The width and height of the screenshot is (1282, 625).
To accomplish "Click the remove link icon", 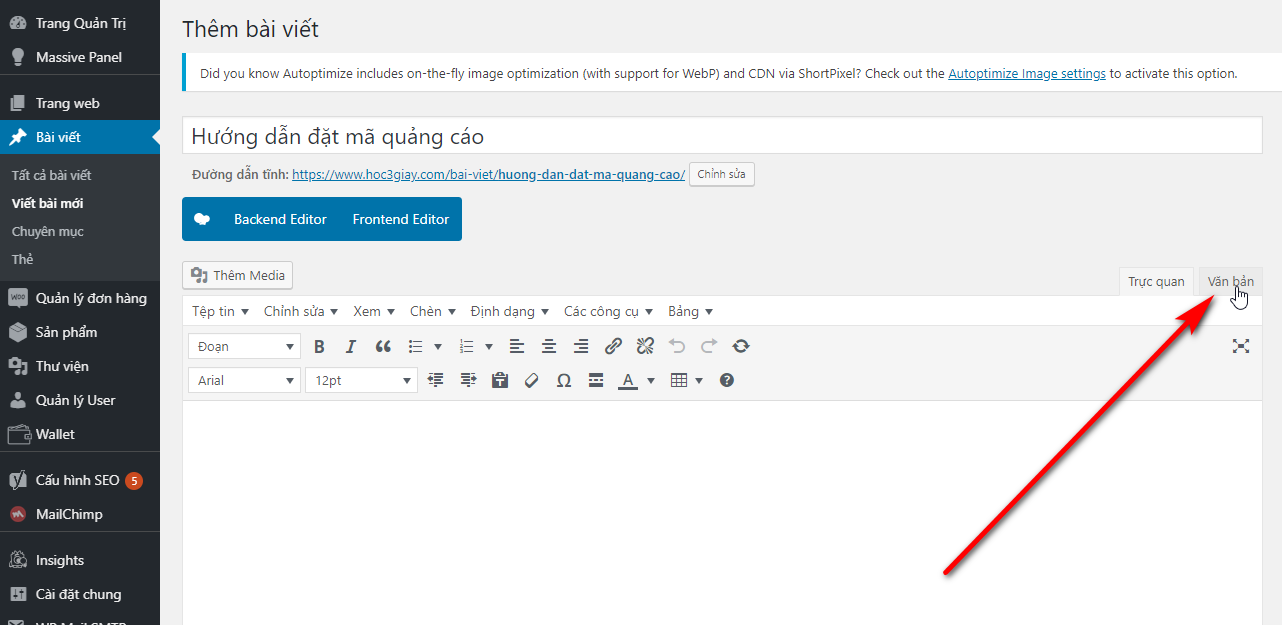I will [645, 347].
